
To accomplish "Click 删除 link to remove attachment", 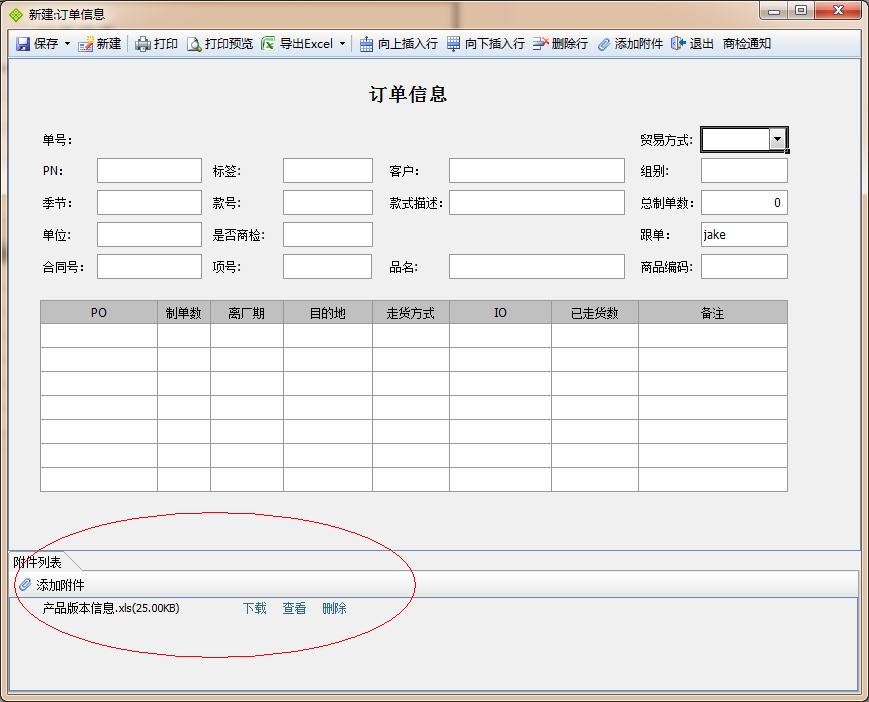I will (334, 608).
